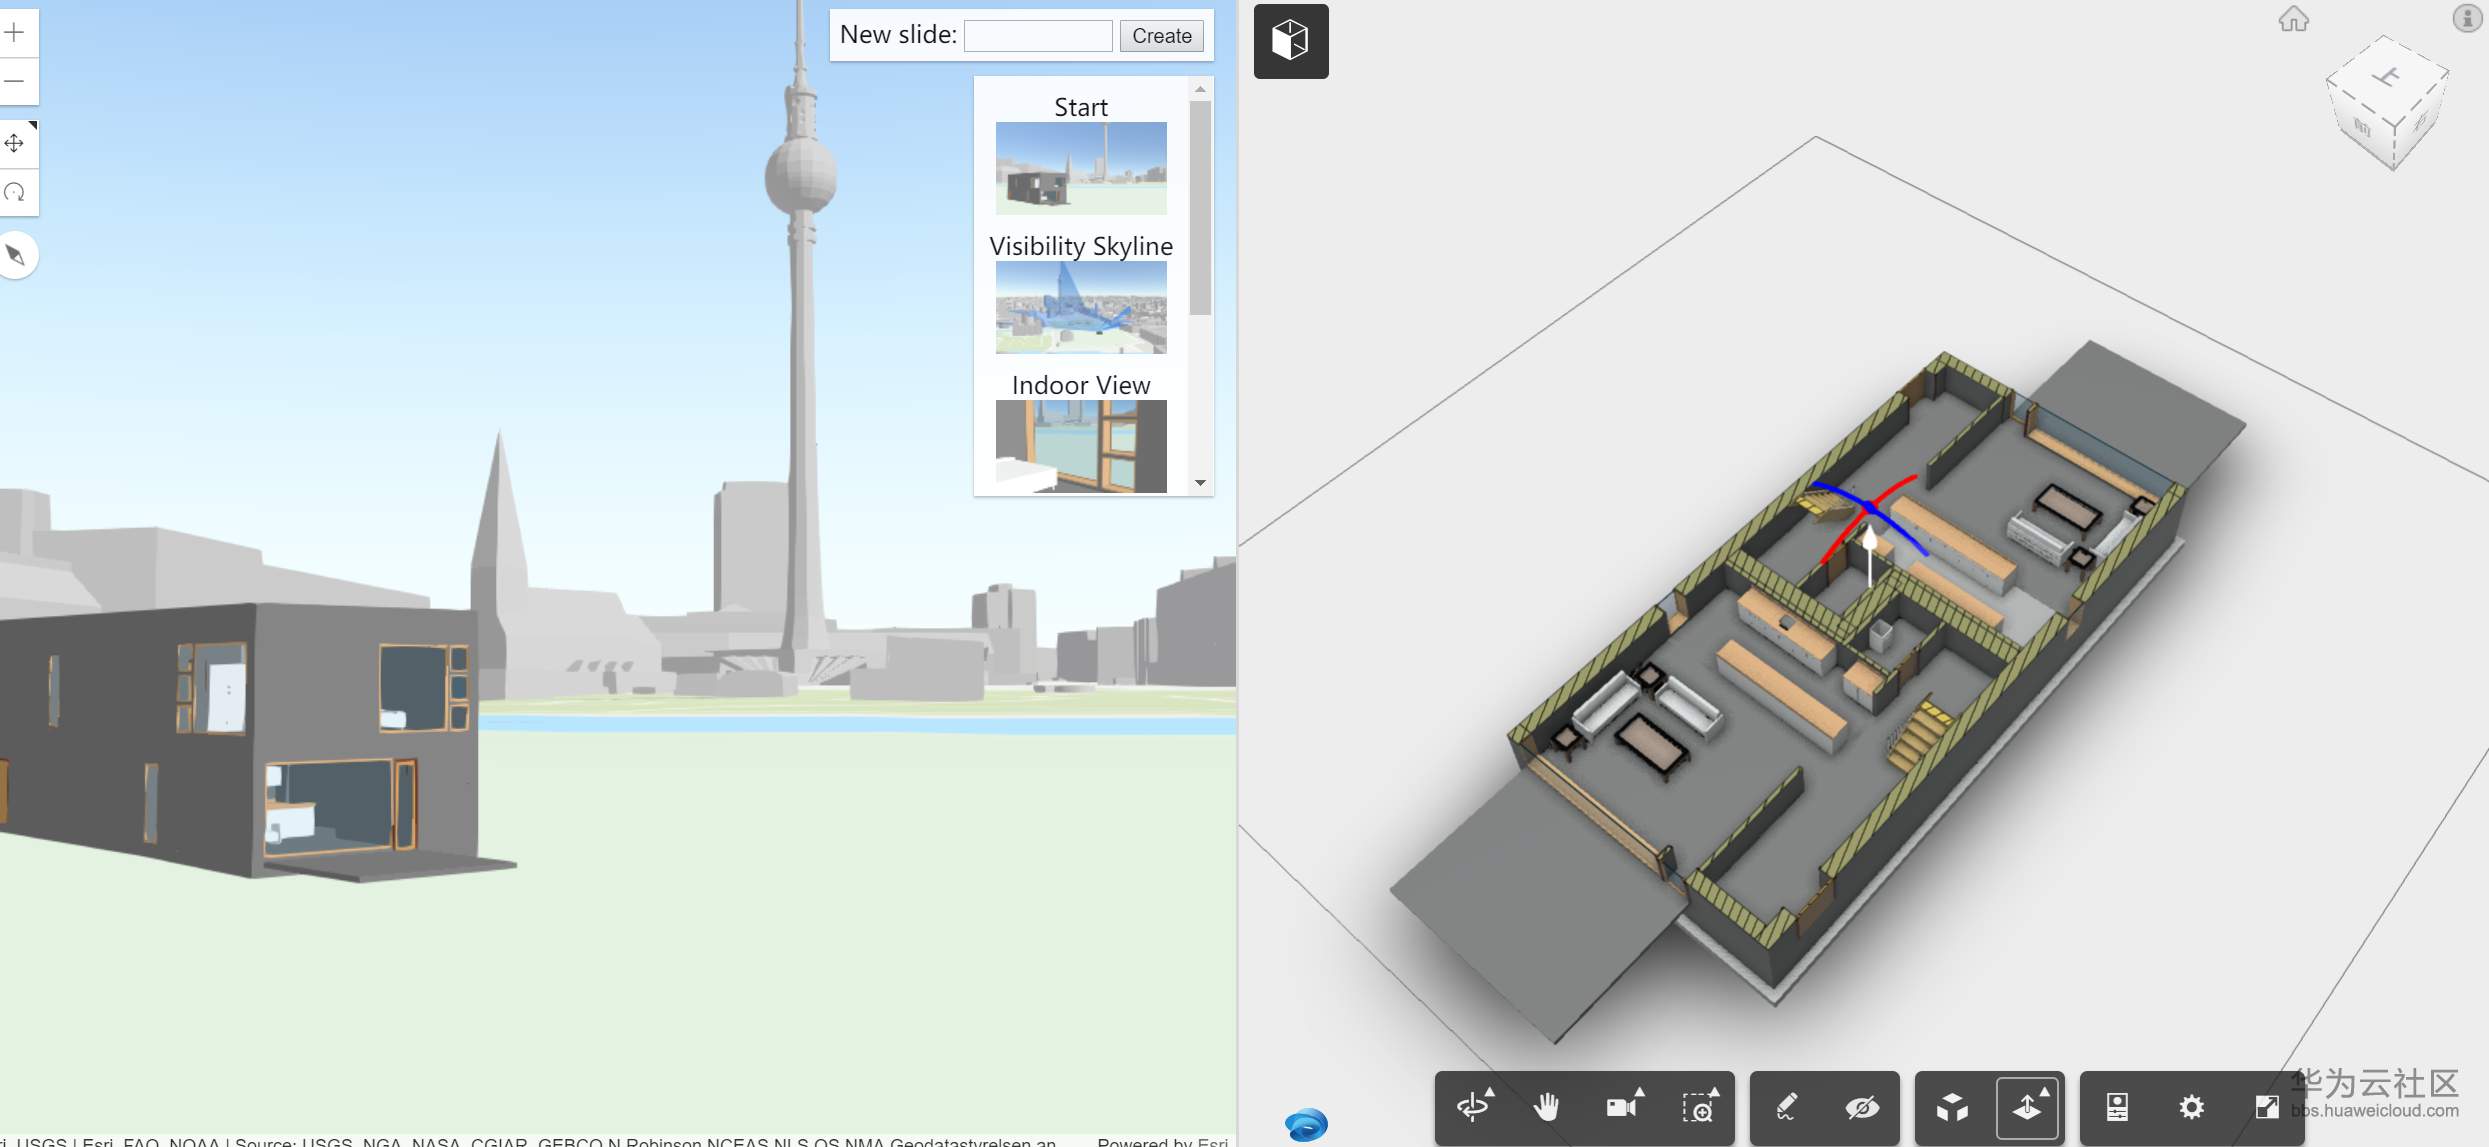Open the viewer settings gear

point(2191,1107)
